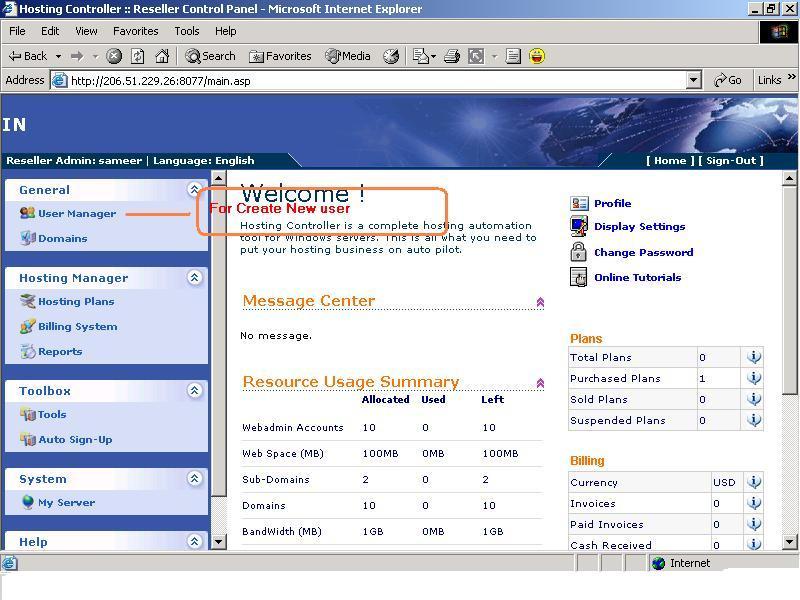Click the Back arrow button

[x=28, y=56]
